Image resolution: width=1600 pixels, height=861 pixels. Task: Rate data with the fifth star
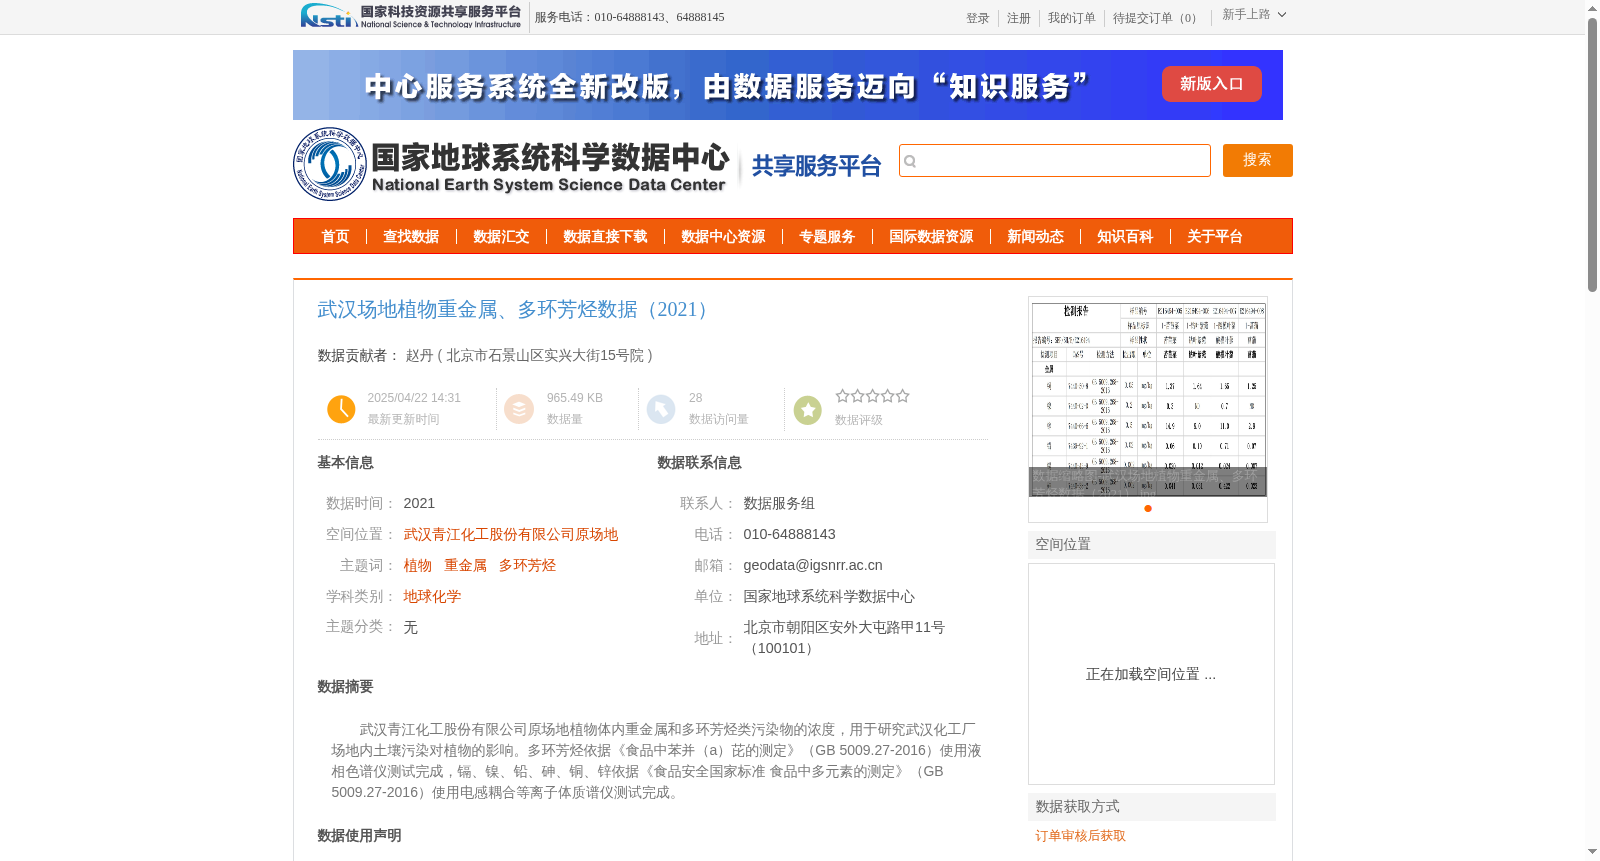[x=903, y=396]
